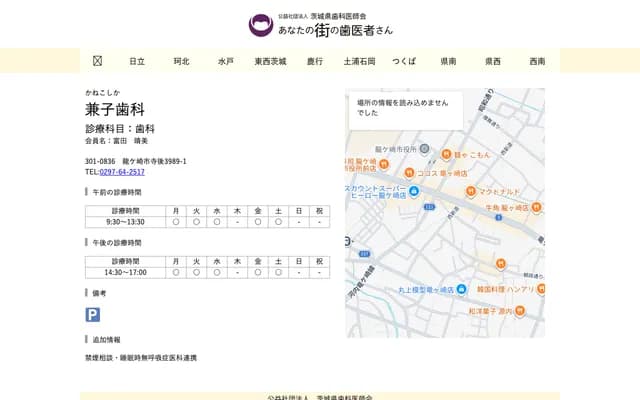640x400 pixels.
Task: Click the 備考 section heading
Action: pyautogui.click(x=99, y=293)
